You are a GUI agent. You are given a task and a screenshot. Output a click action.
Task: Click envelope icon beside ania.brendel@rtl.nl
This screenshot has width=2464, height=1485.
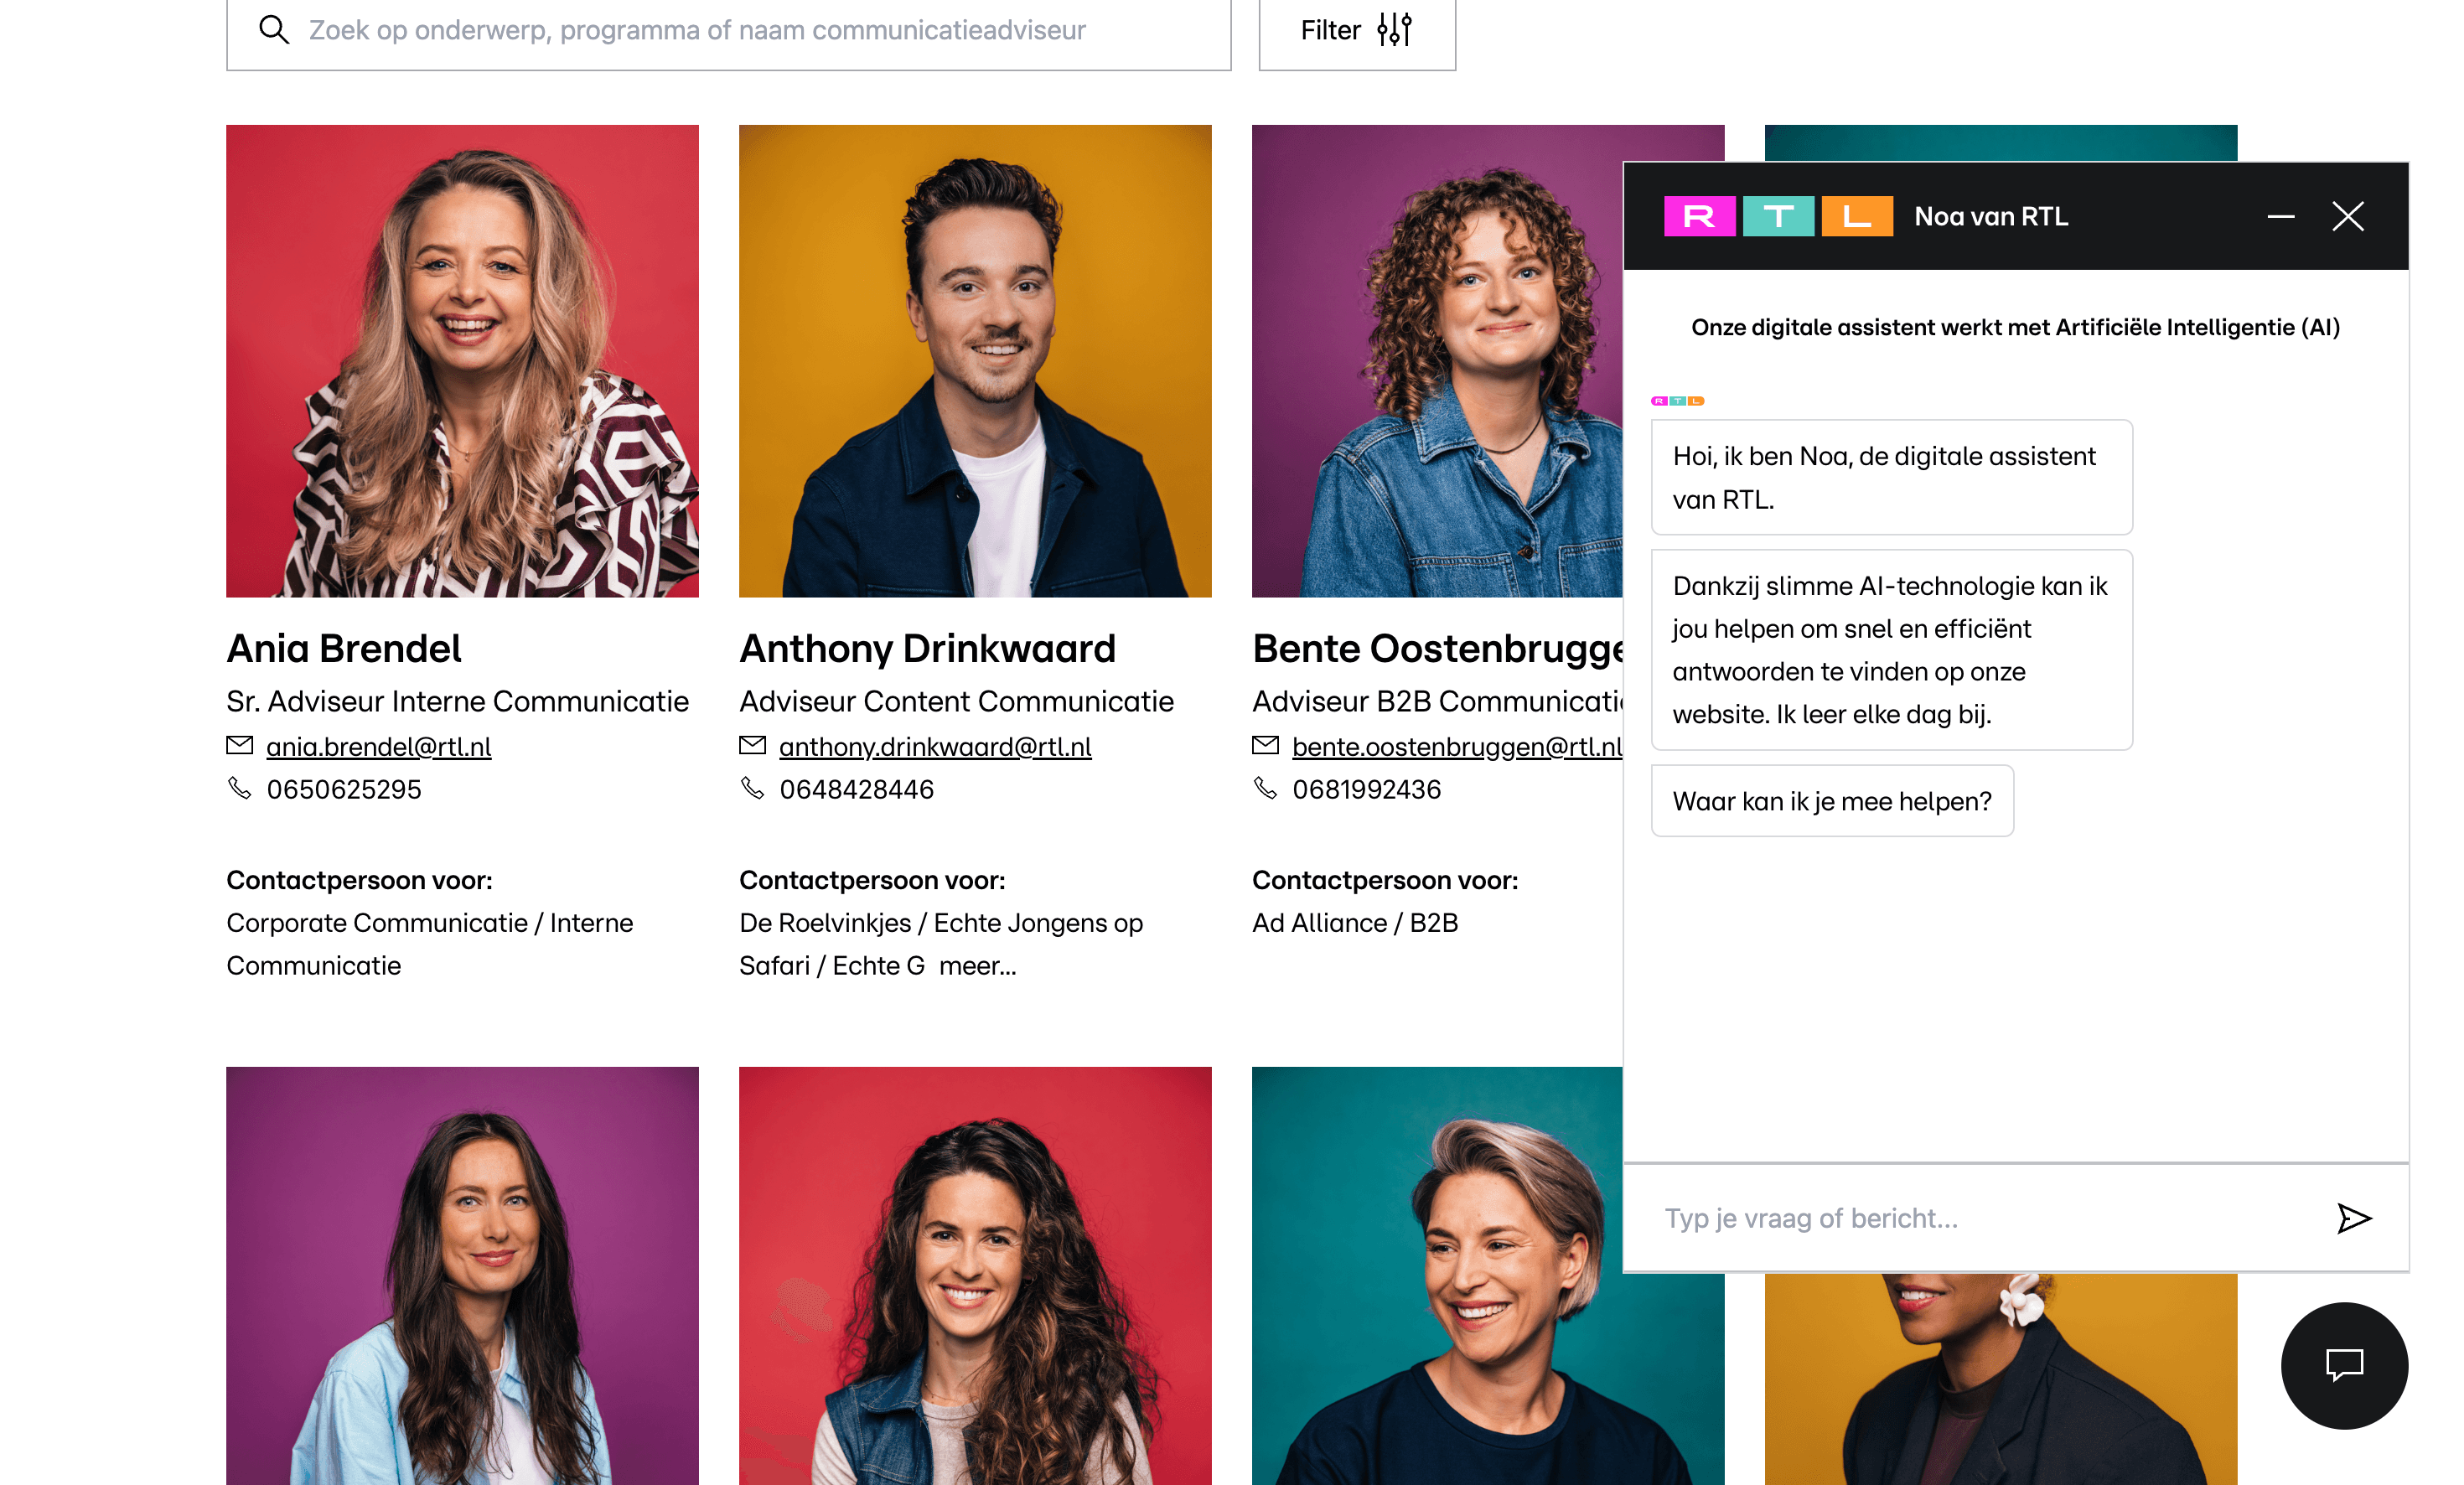coord(240,745)
